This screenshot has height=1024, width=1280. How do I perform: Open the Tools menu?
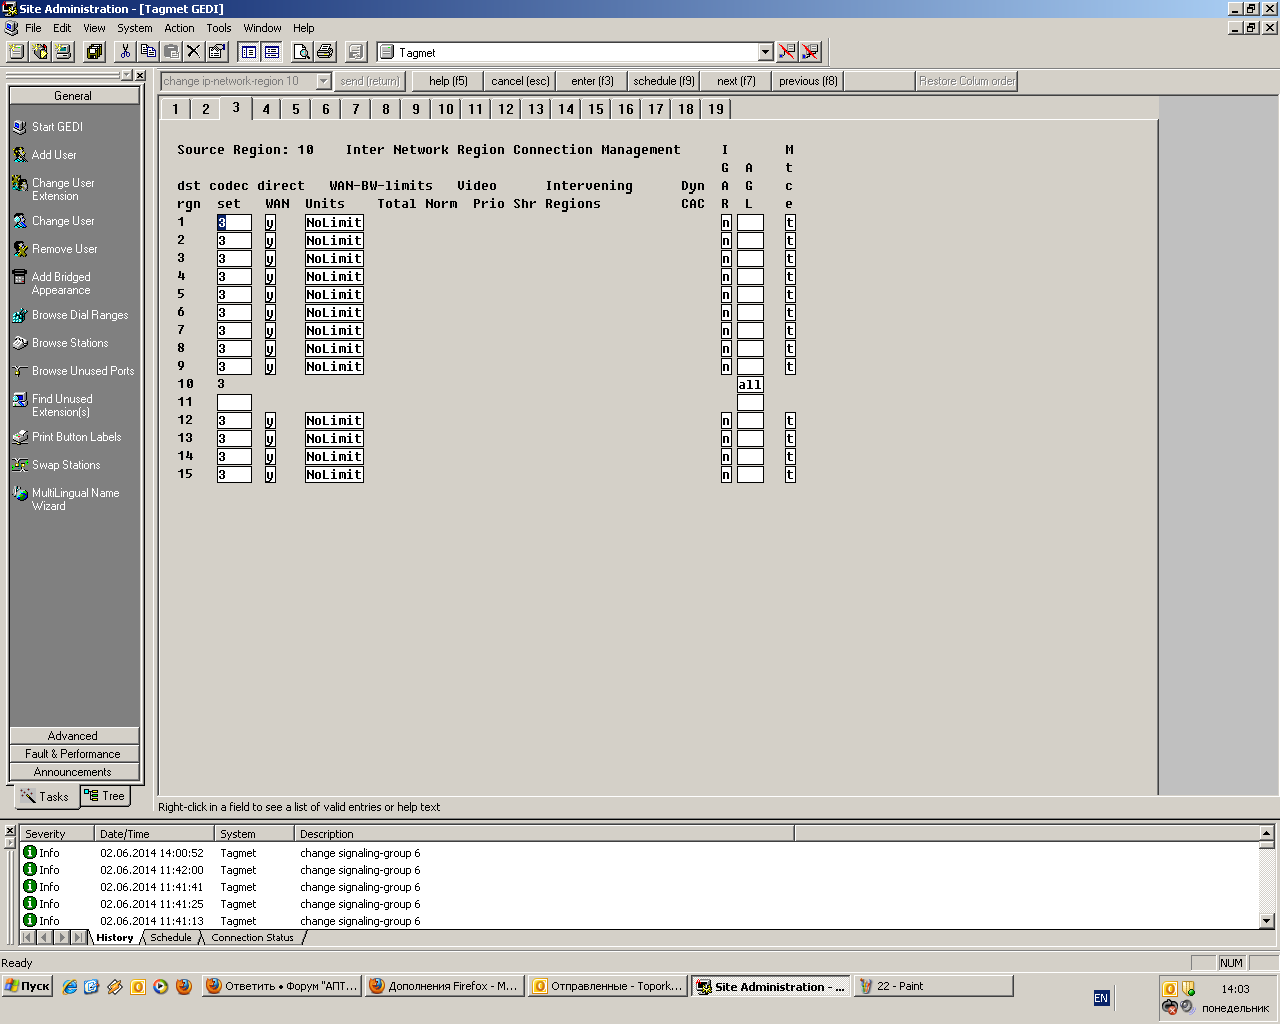[x=219, y=28]
